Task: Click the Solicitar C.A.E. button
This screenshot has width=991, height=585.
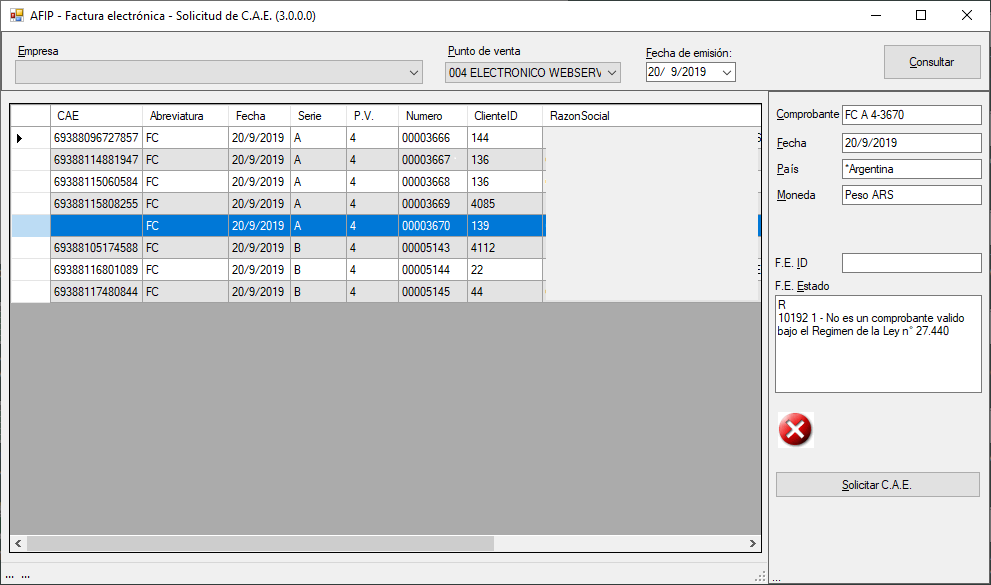Action: point(877,485)
